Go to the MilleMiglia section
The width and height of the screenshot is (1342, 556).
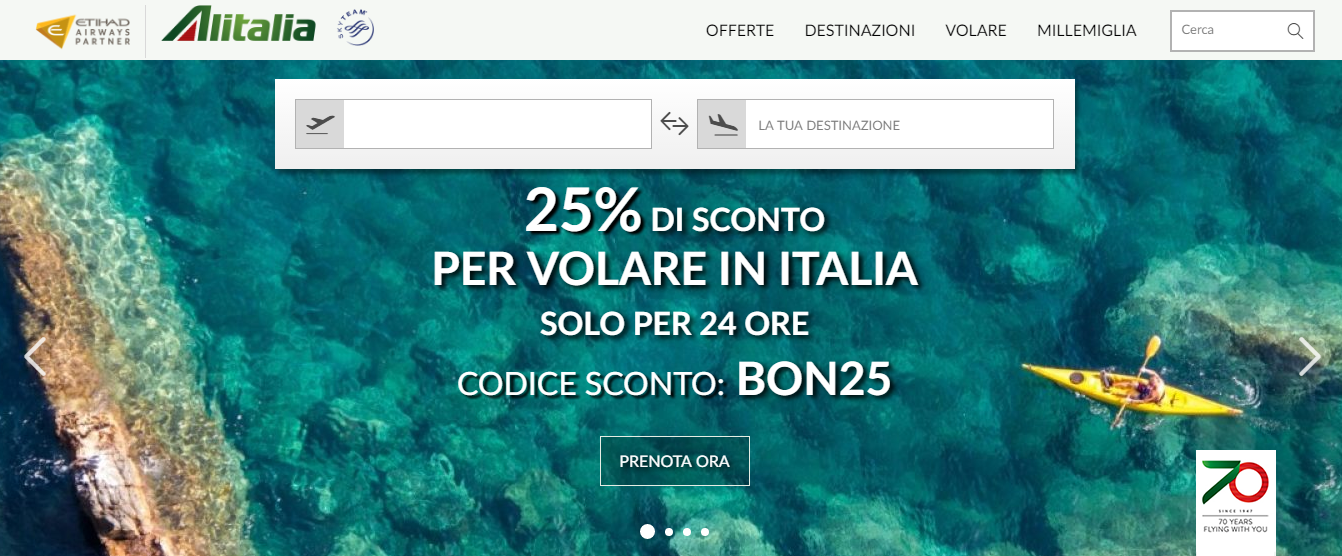[1087, 31]
